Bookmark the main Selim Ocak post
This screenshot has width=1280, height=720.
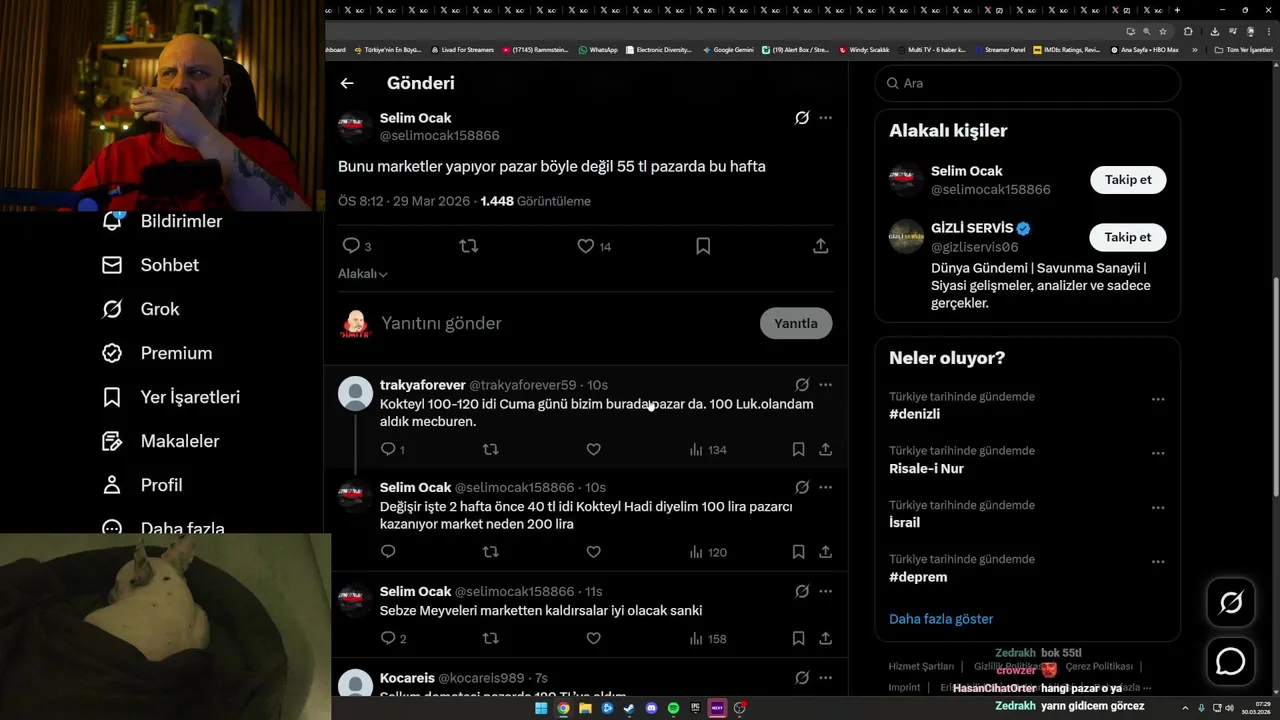(x=703, y=246)
